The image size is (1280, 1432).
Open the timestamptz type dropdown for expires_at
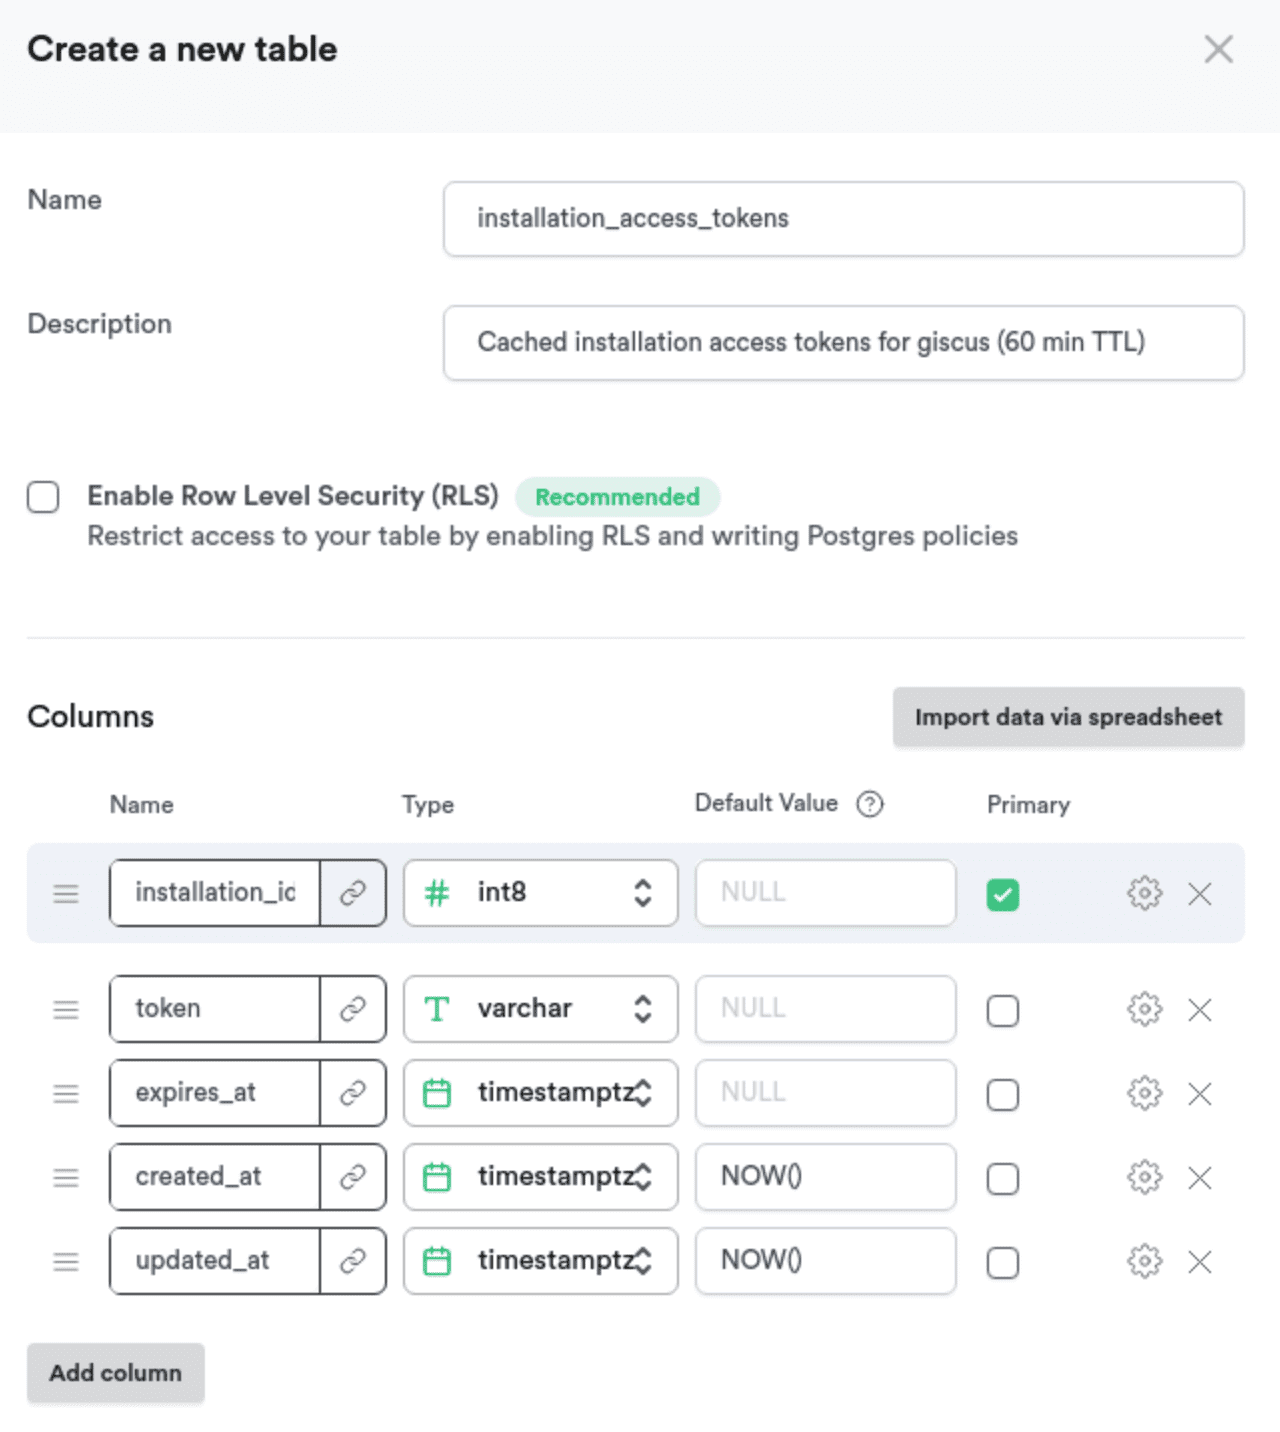coord(540,1093)
